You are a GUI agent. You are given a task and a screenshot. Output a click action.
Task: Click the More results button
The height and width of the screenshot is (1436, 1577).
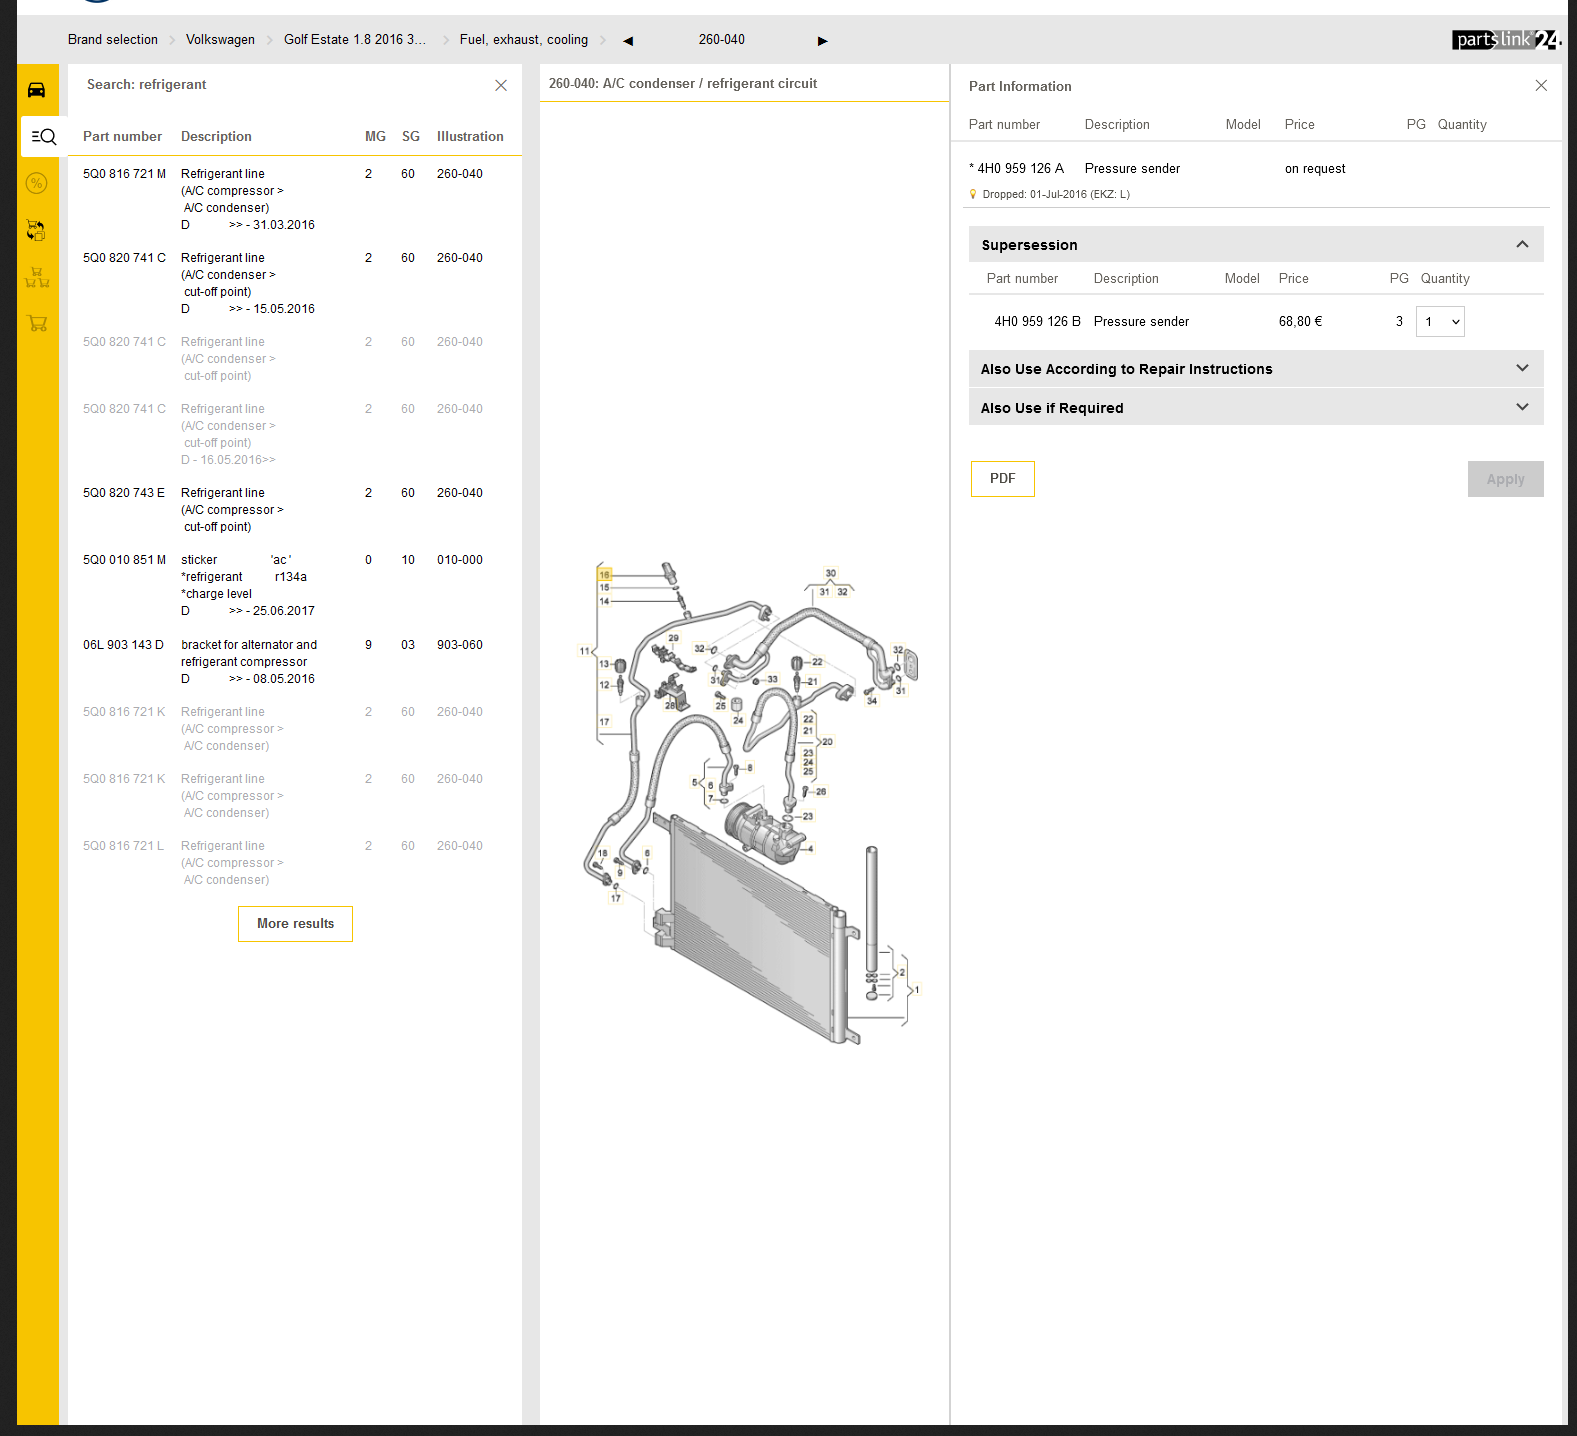[x=295, y=924]
